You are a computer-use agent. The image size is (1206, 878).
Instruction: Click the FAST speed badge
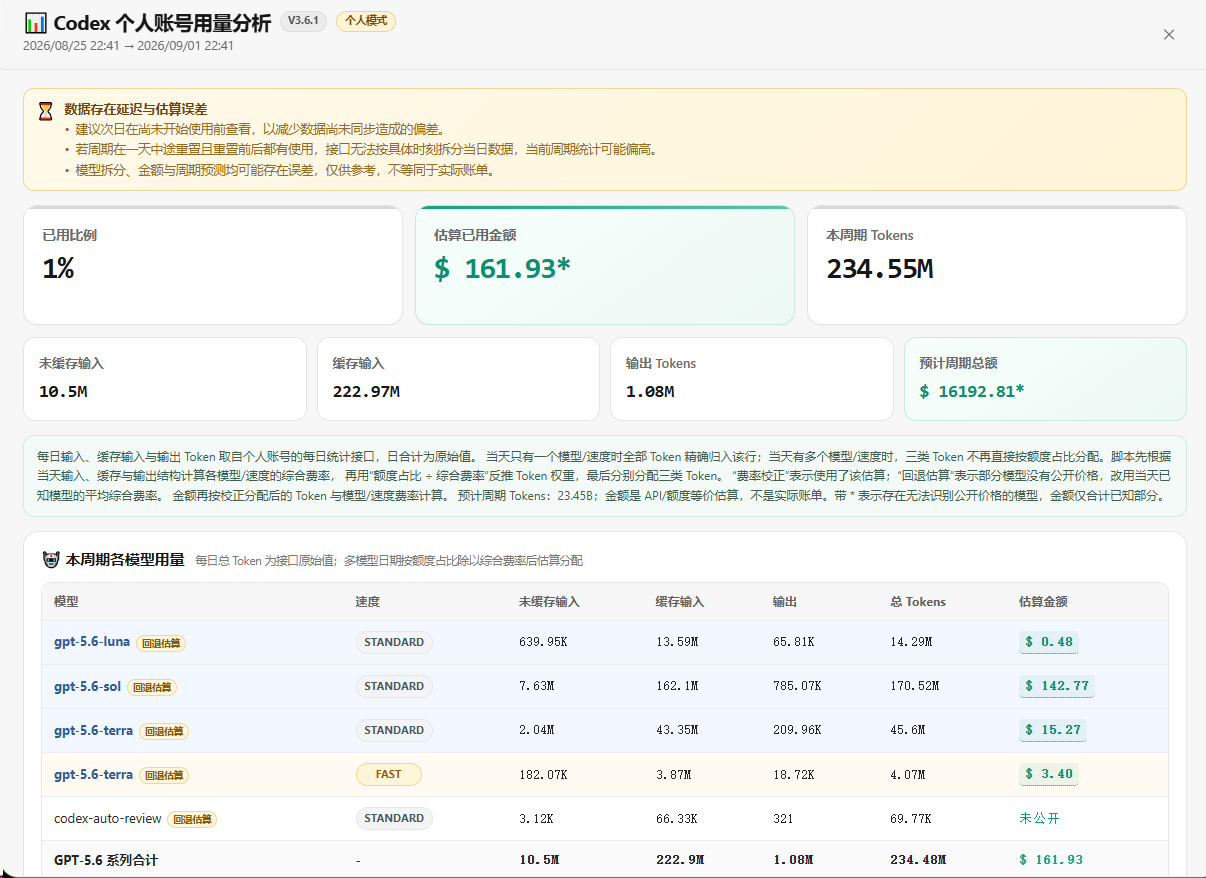389,774
